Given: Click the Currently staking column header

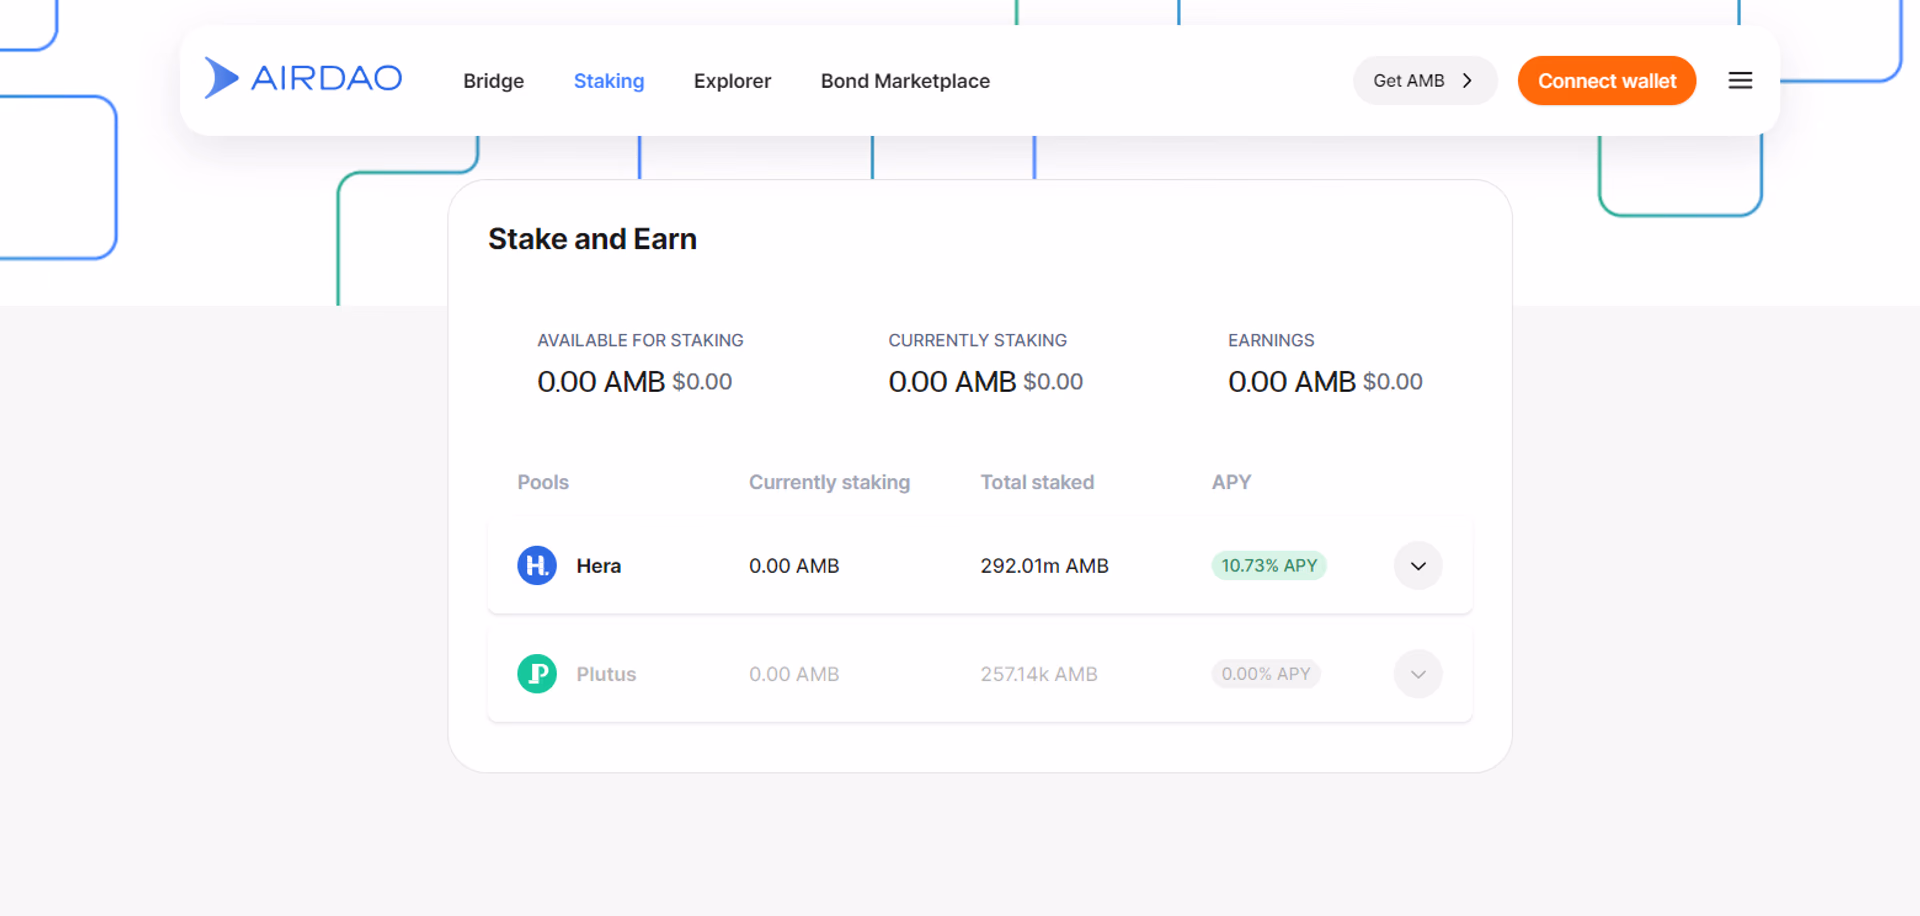Looking at the screenshot, I should pos(829,482).
